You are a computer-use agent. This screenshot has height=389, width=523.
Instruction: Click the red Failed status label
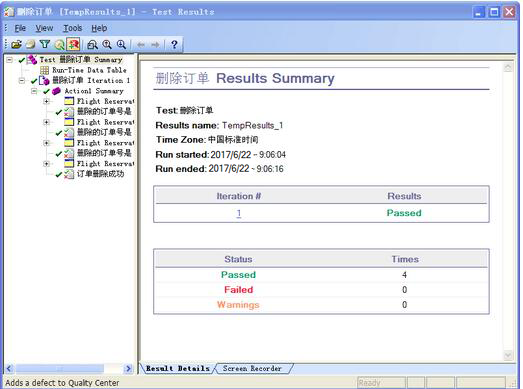[238, 290]
